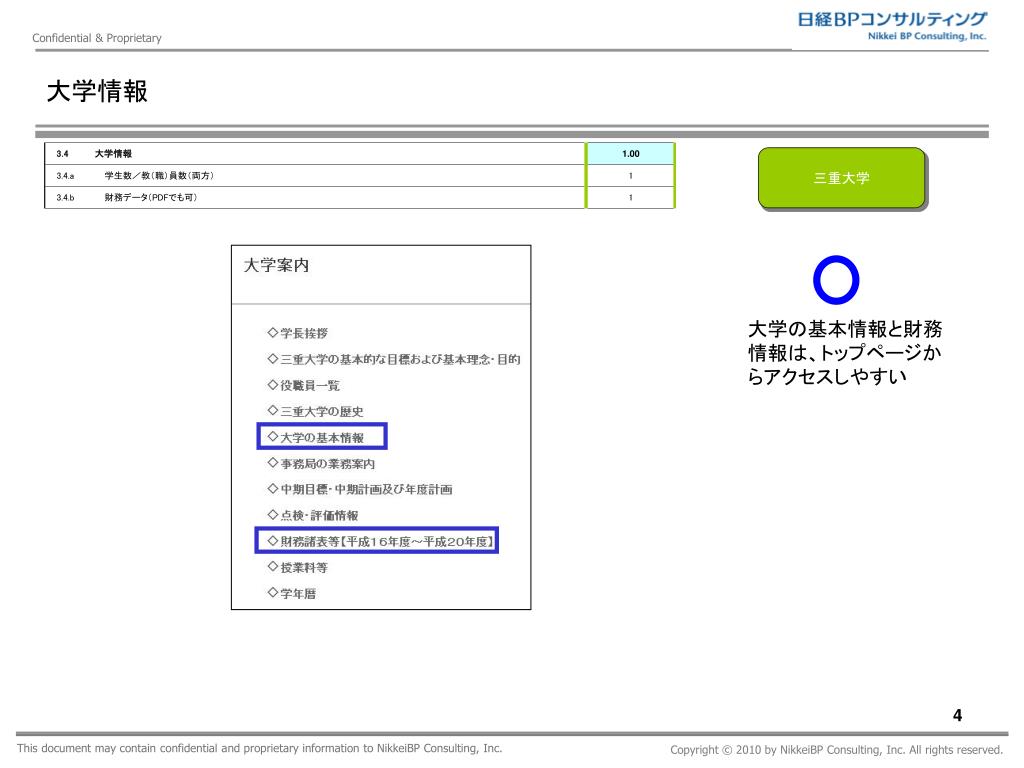The image size is (1024, 768).
Task: Select row 財務データ(PDFでも可)
Action: tap(360, 197)
